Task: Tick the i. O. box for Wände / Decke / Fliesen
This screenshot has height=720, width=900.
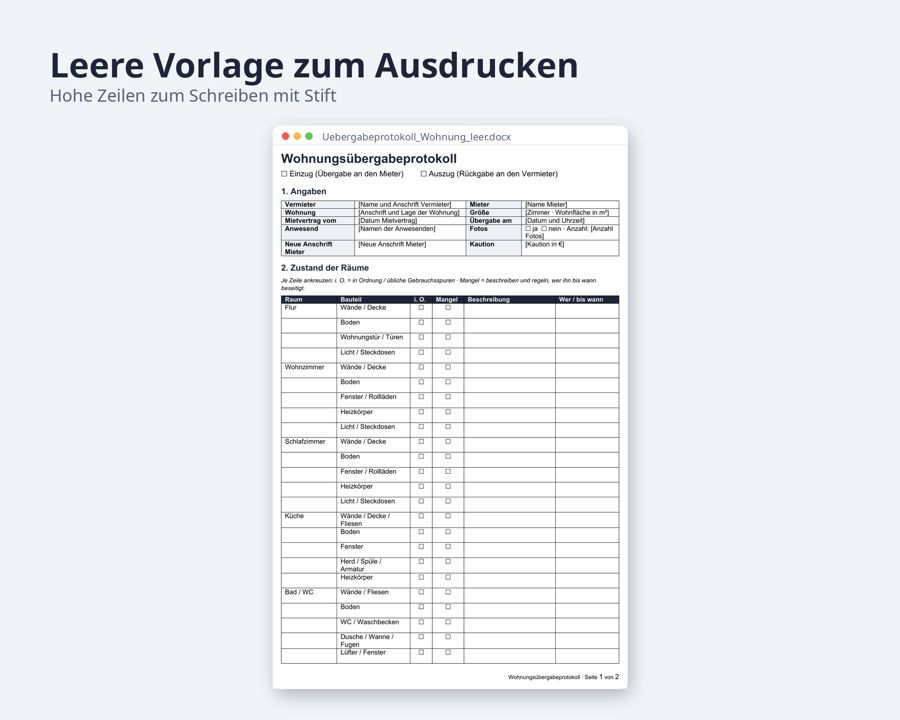Action: click(x=421, y=516)
